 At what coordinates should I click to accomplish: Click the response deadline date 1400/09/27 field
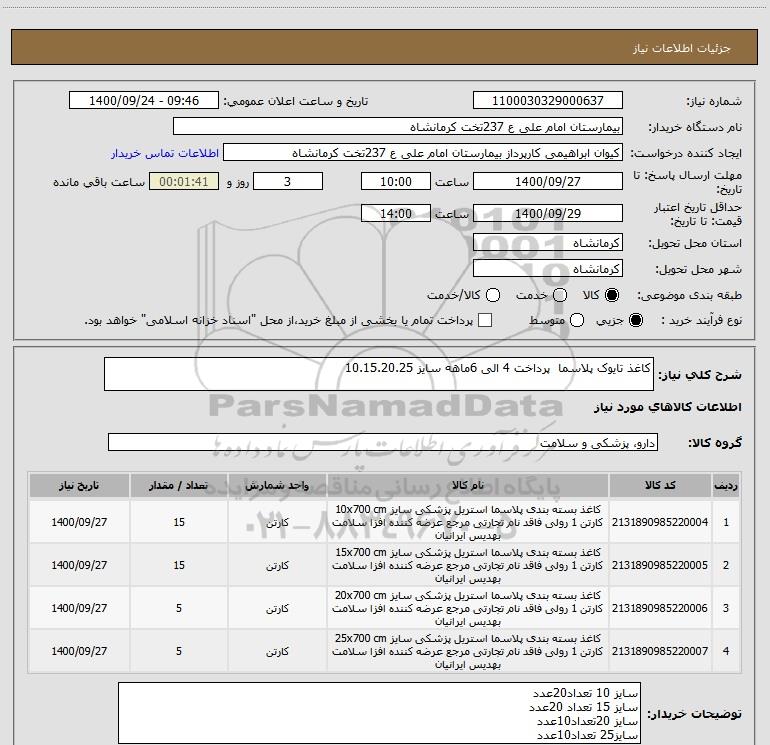pos(548,181)
